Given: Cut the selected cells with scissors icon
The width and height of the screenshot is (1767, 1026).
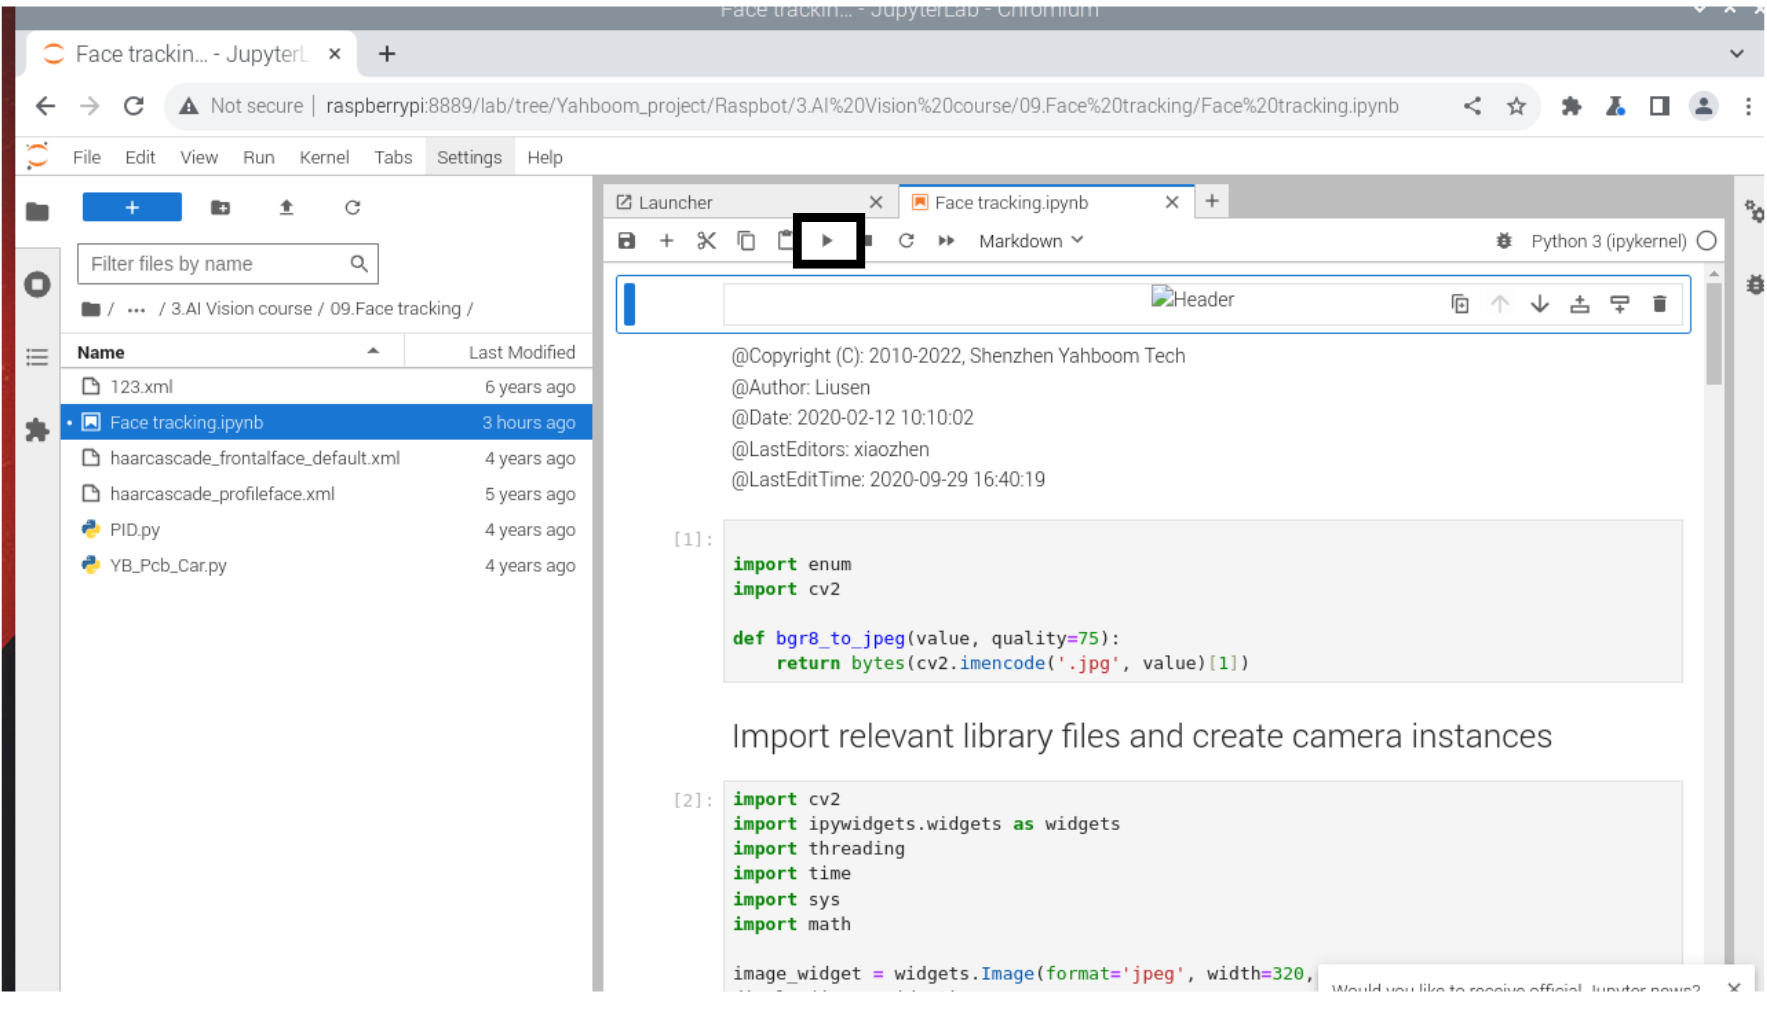Looking at the screenshot, I should (706, 240).
